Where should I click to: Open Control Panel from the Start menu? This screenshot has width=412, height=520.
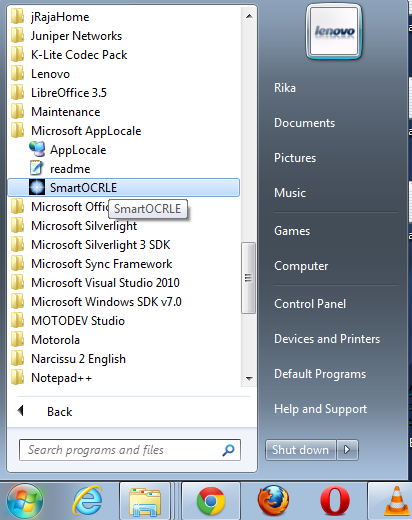click(310, 304)
